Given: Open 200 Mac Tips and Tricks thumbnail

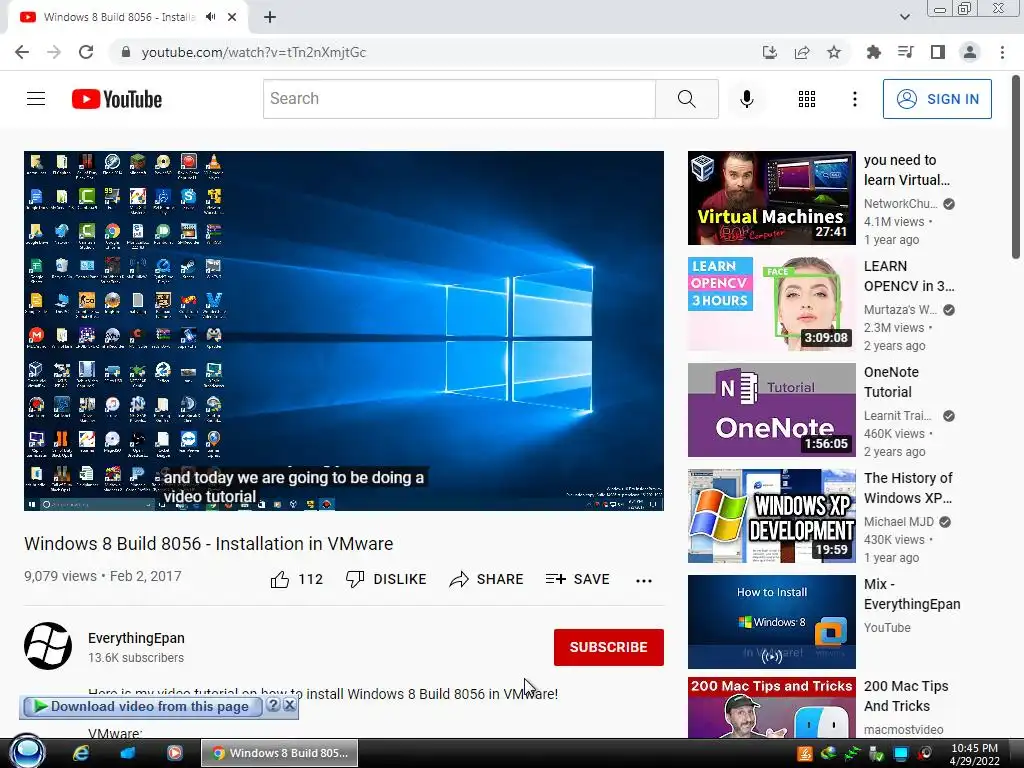Looking at the screenshot, I should pos(771,708).
